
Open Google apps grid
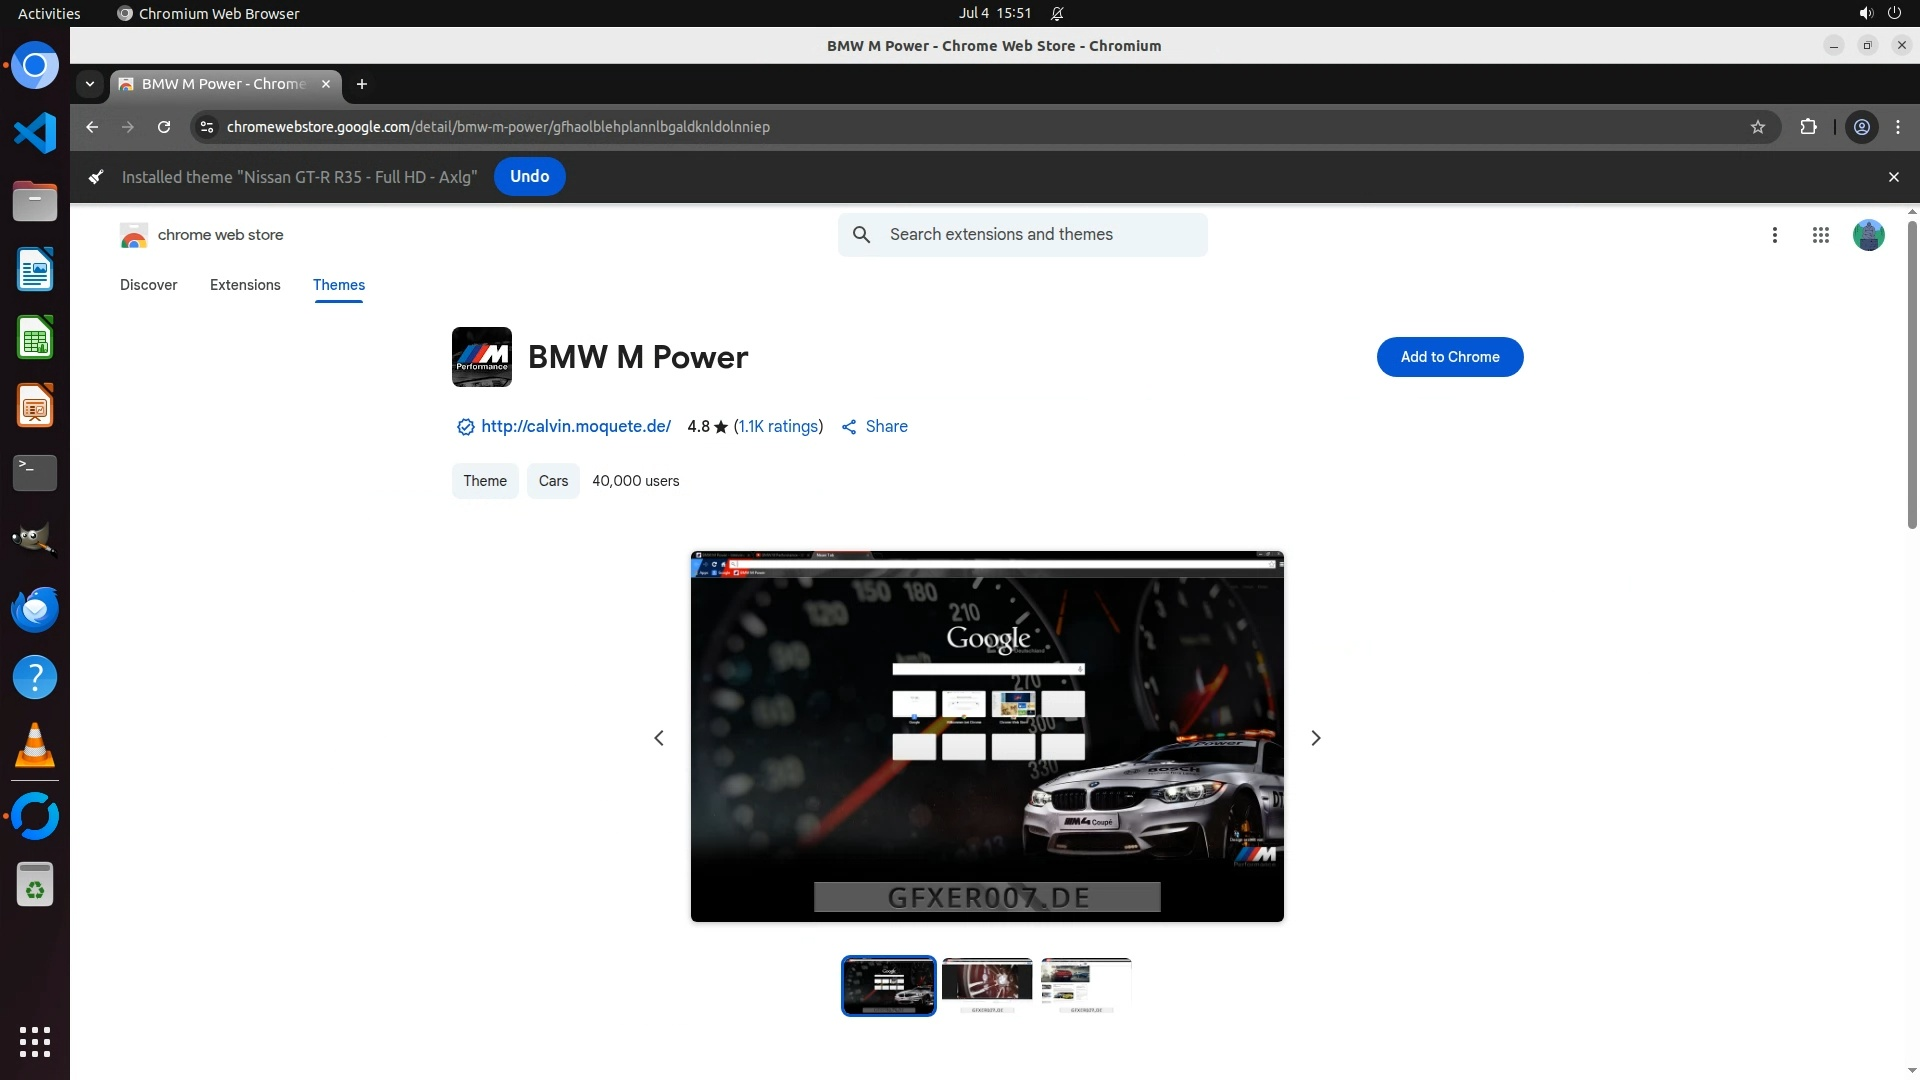[1820, 235]
